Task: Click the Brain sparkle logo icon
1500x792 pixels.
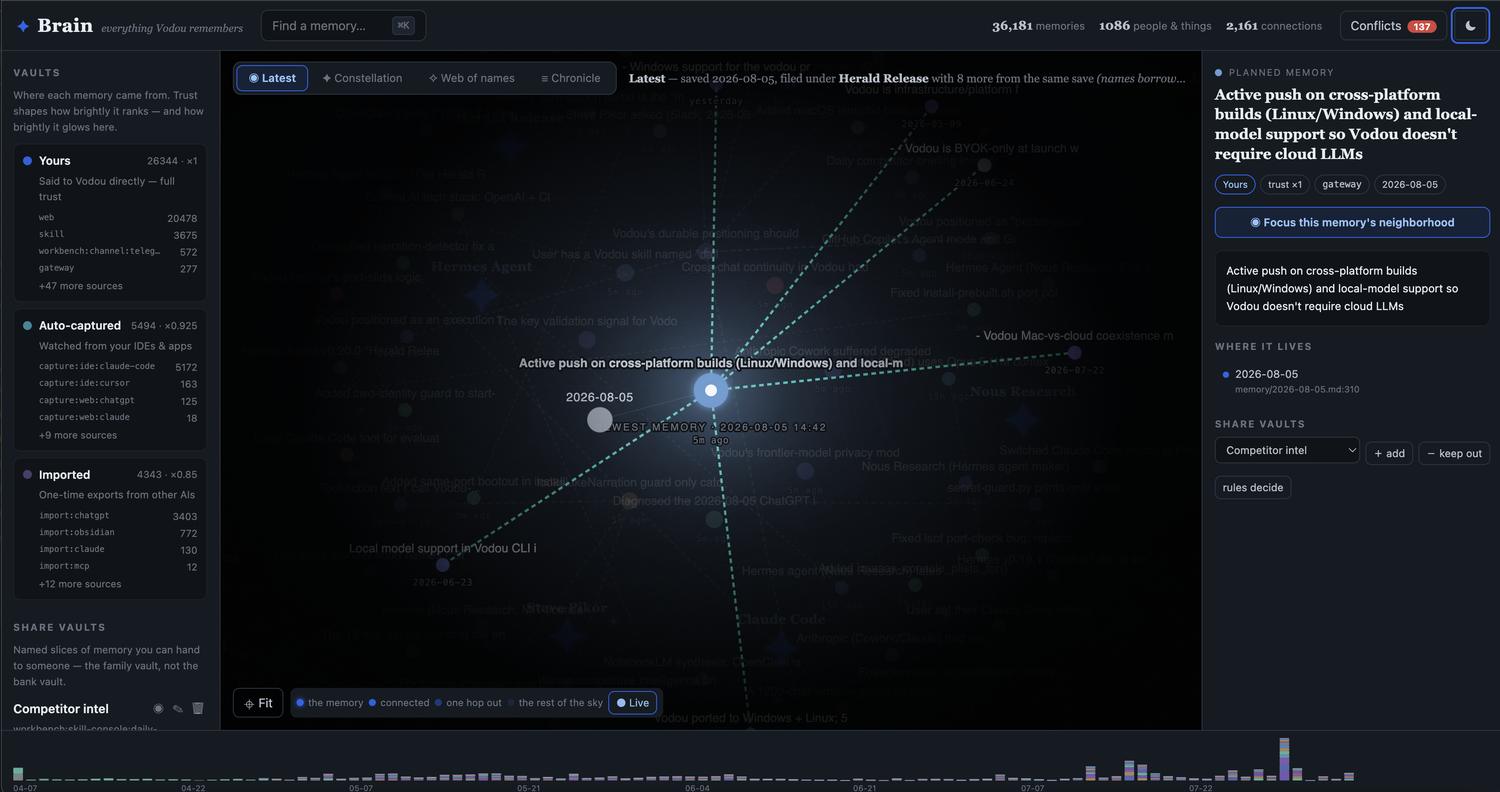Action: pos(23,26)
